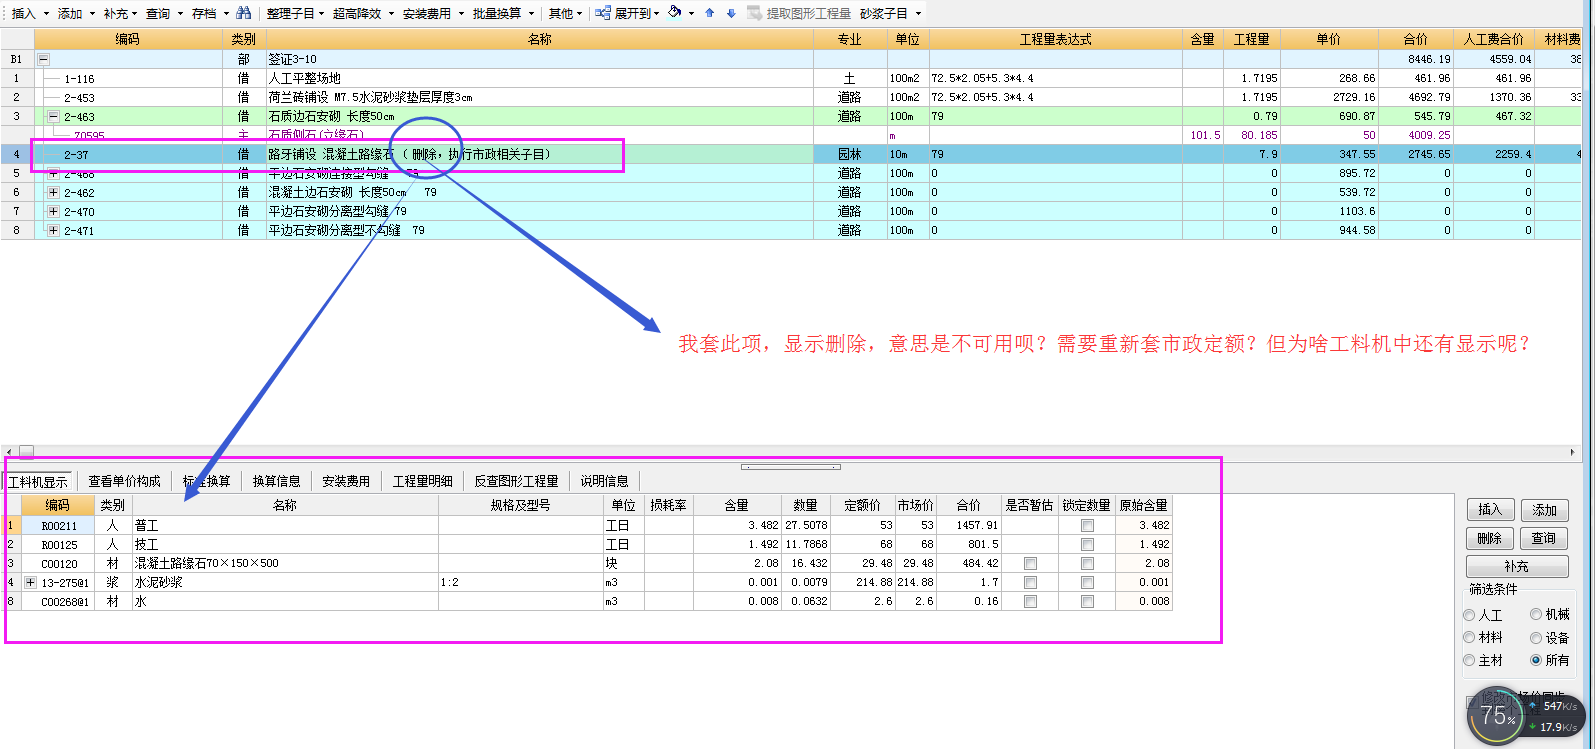Tick 锁定数量 checkbox for 混凝土路缘石 row
This screenshot has width=1595, height=749.
pos(1087,563)
